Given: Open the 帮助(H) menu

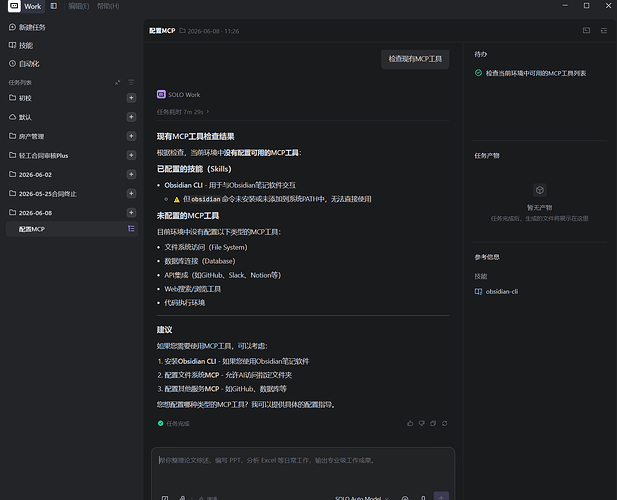Looking at the screenshot, I should pyautogui.click(x=108, y=6).
